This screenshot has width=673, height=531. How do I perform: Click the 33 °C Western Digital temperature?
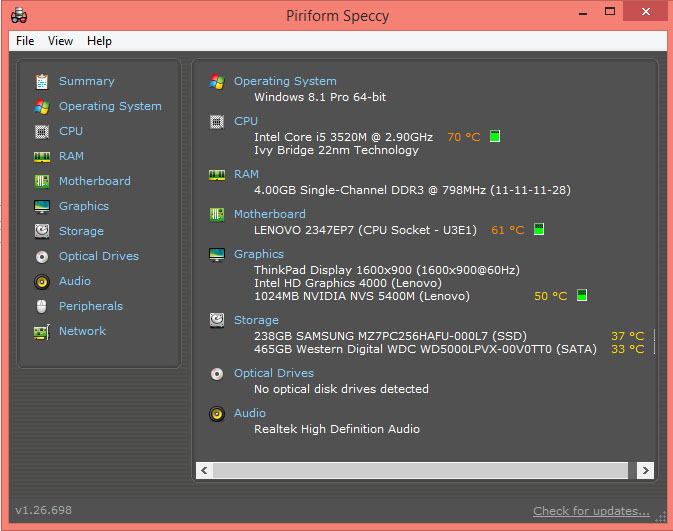point(628,349)
